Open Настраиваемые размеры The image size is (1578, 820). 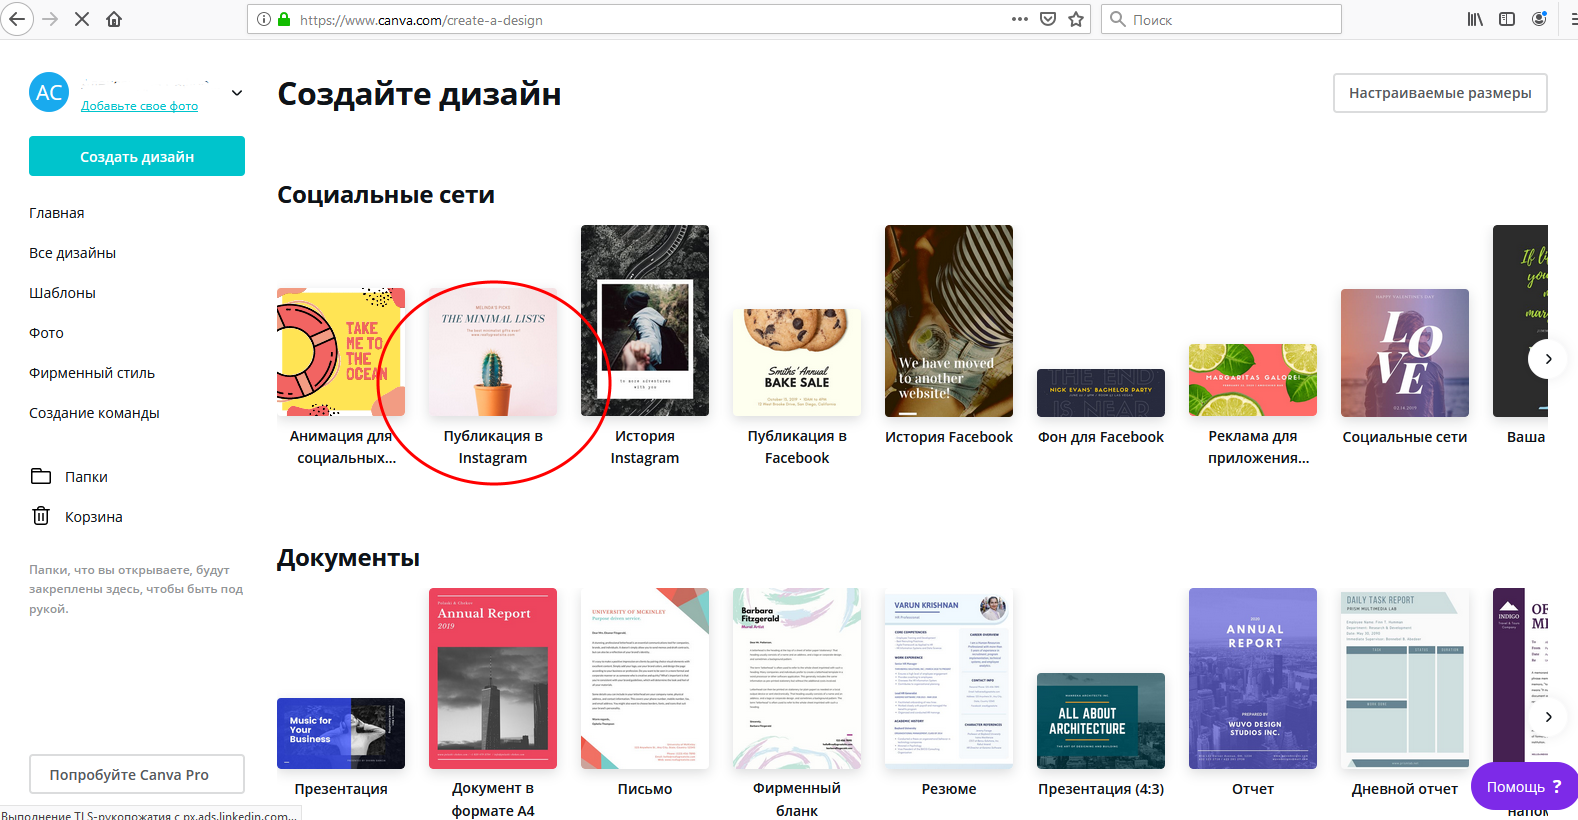click(1440, 93)
